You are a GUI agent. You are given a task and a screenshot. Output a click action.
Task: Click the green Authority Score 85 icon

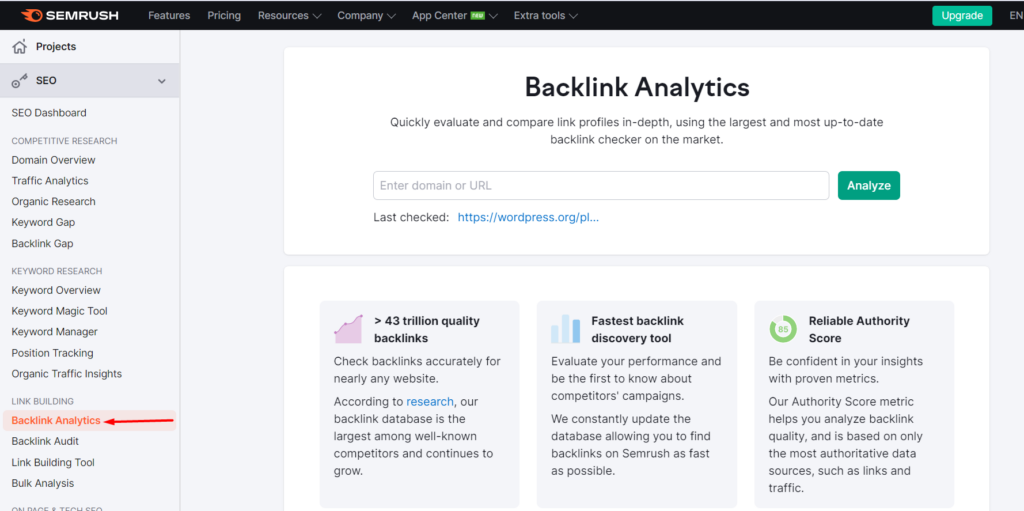(783, 329)
